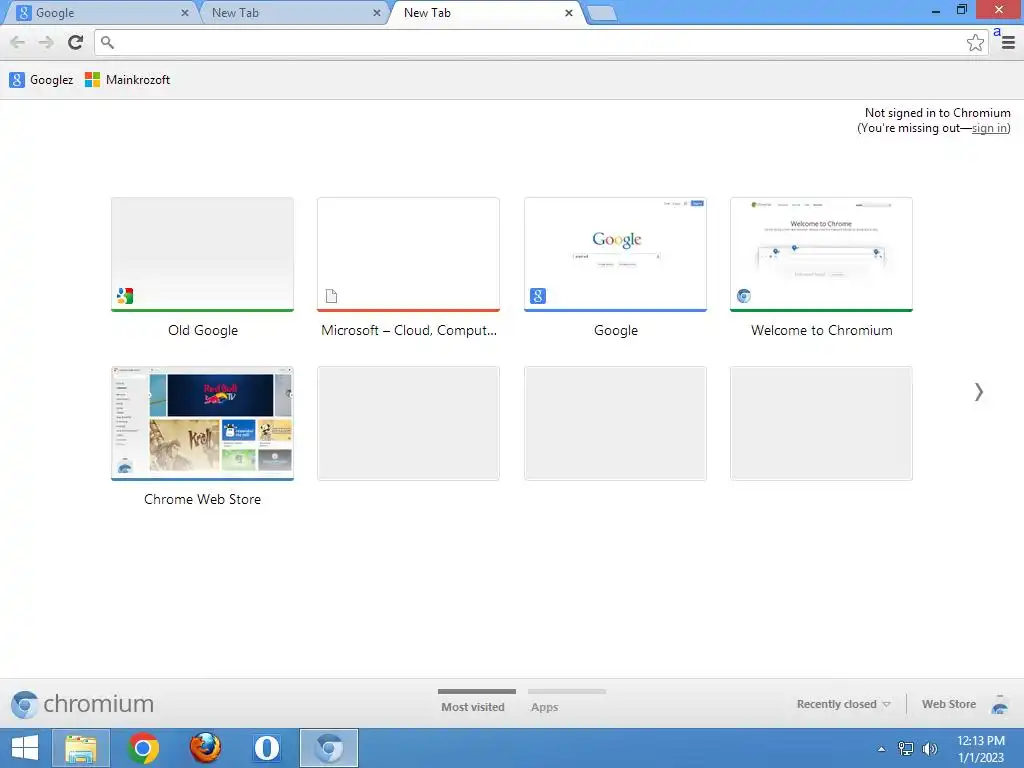This screenshot has width=1024, height=768.
Task: Open the Microsoft – Cloud thumbnail
Action: tap(408, 255)
